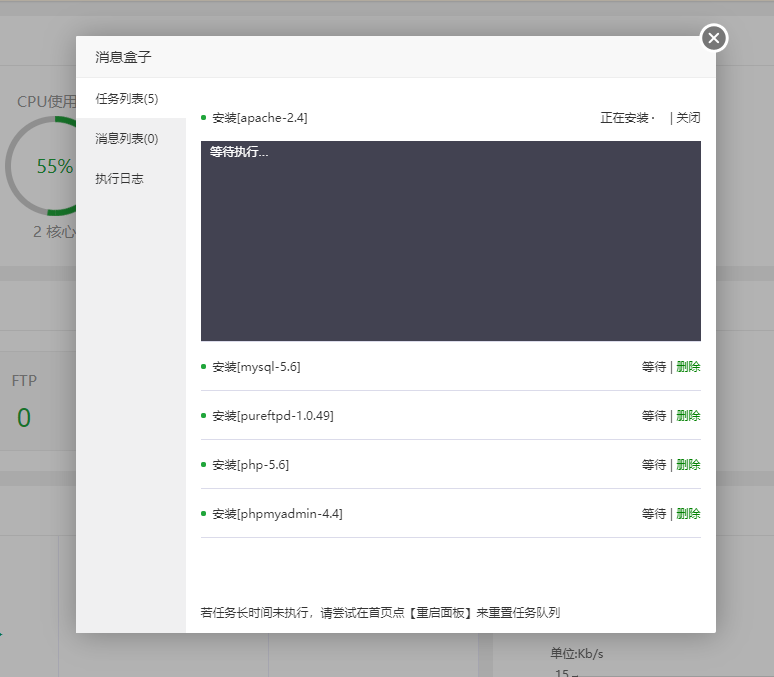Viewport: 774px width, 677px height.
Task: Click the 等待执行... text in the log console
Action: pyautogui.click(x=239, y=152)
